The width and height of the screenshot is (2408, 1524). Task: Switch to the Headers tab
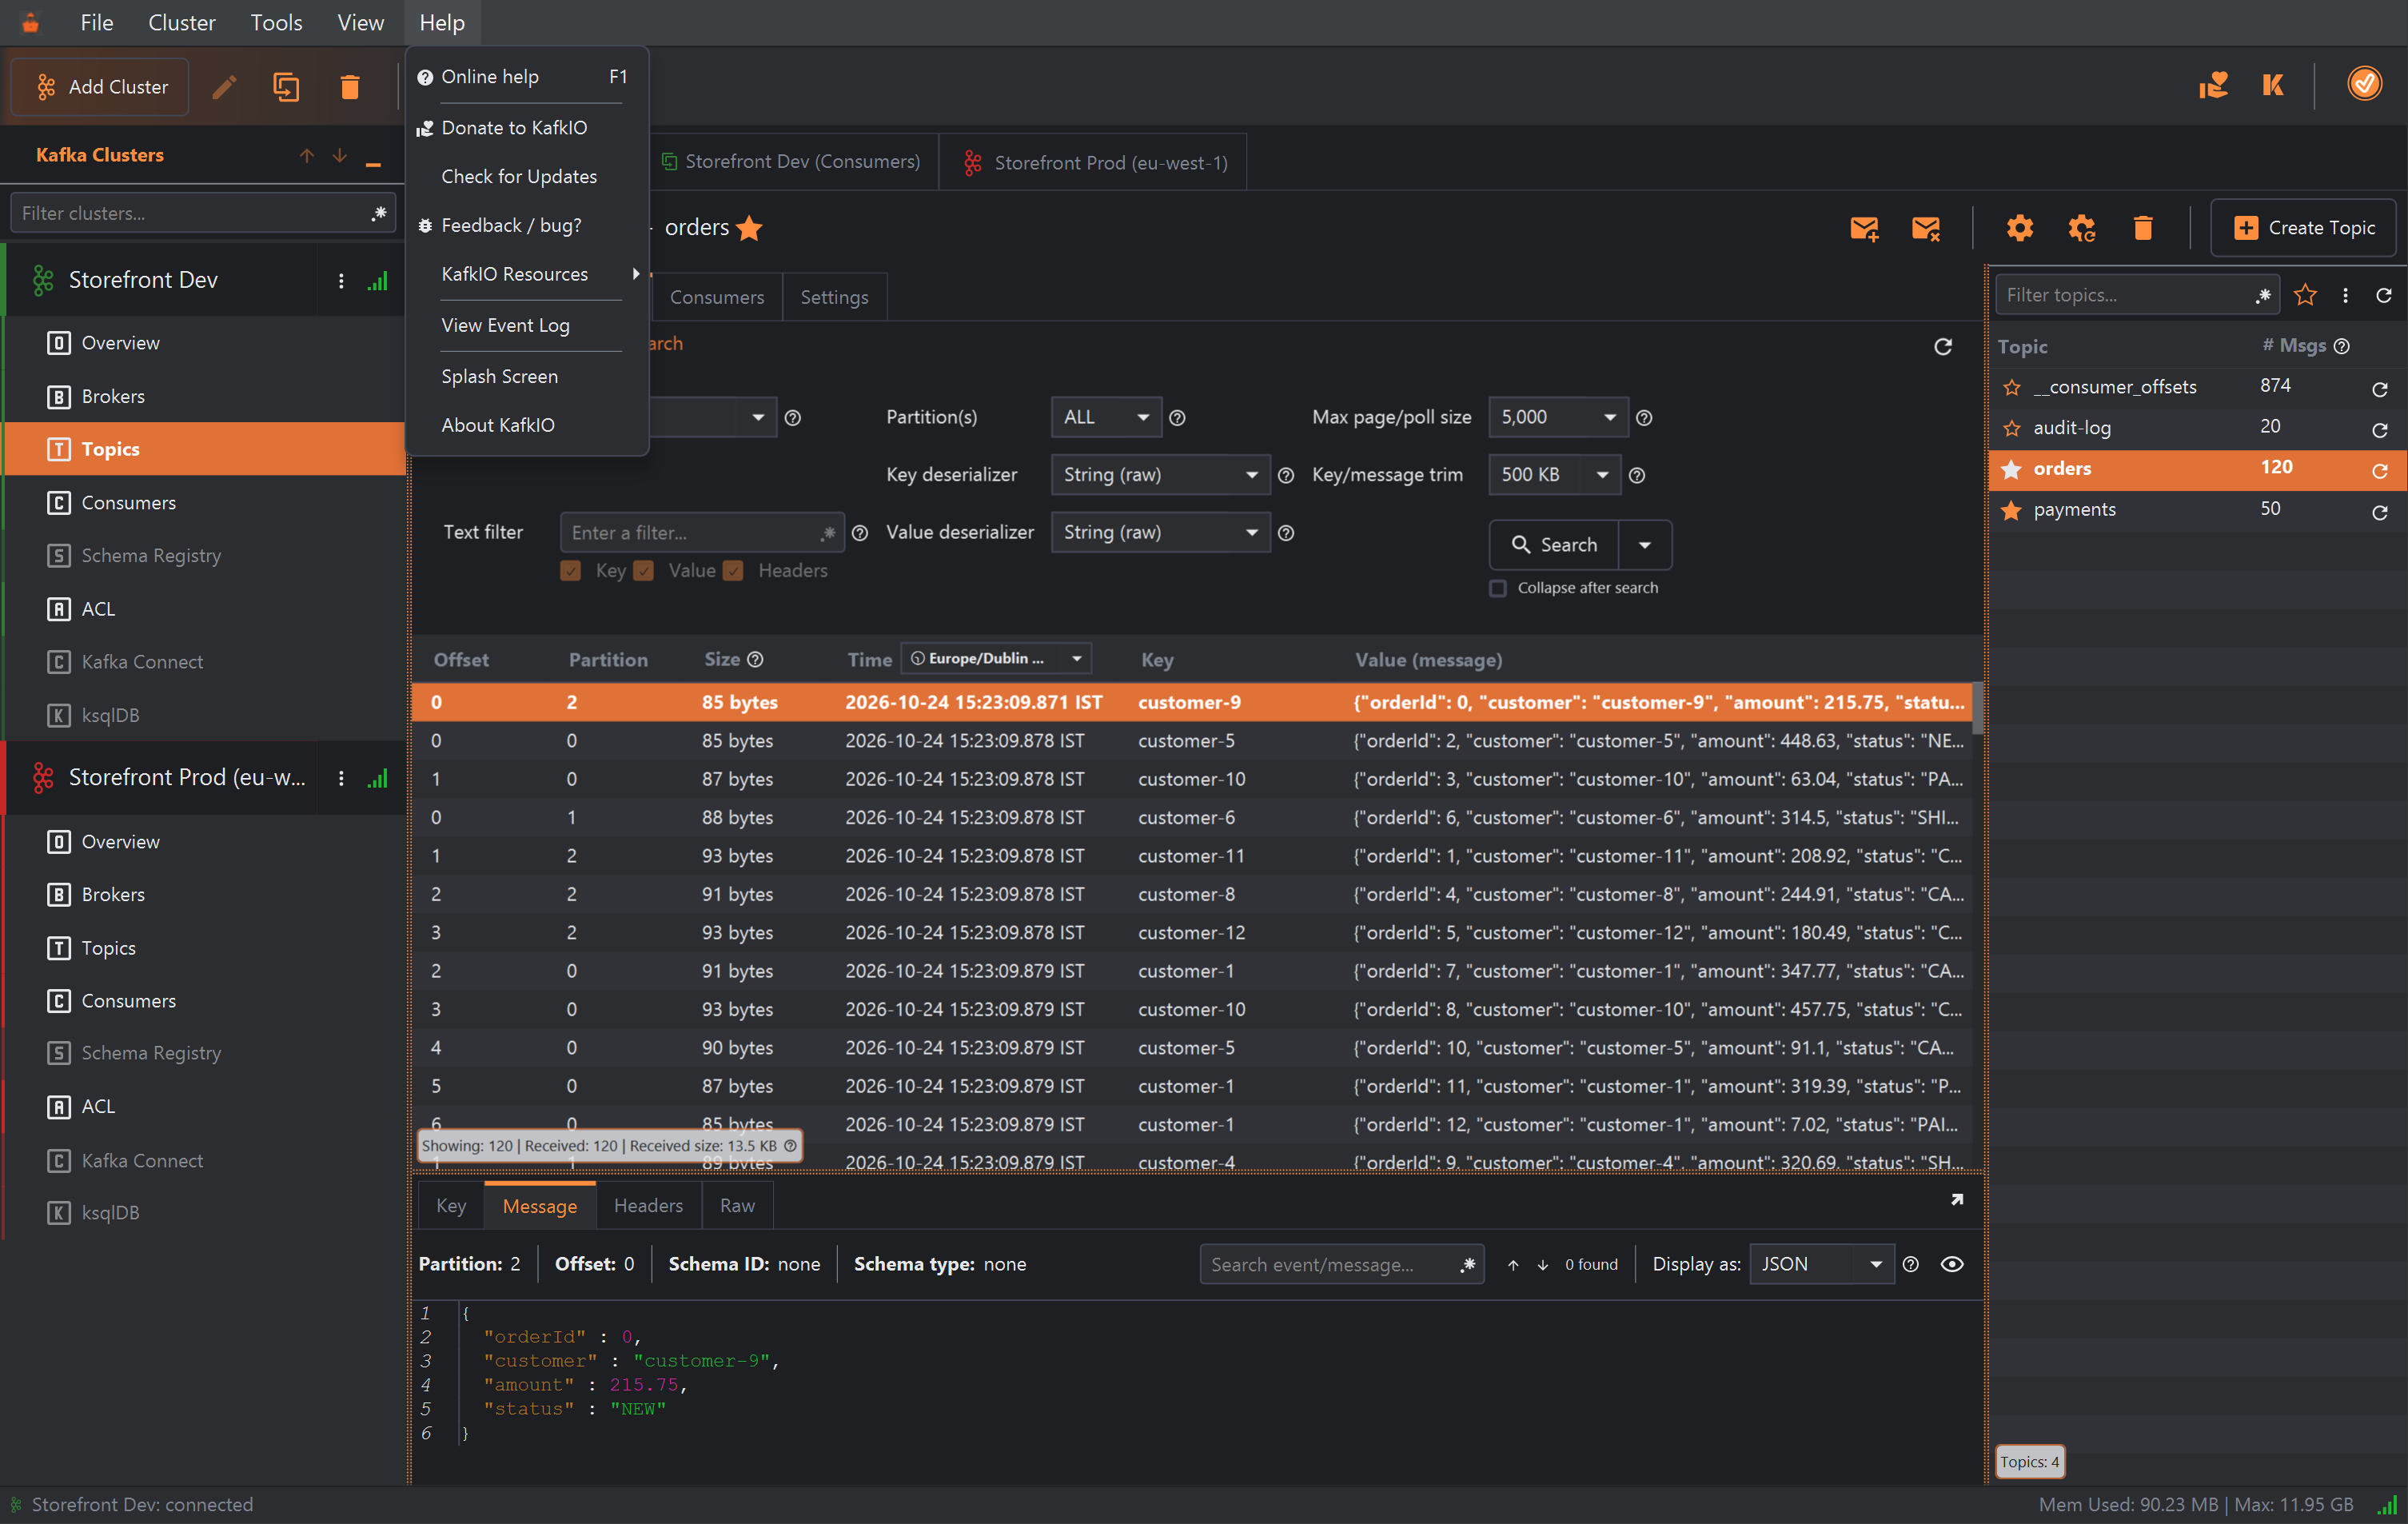[648, 1205]
